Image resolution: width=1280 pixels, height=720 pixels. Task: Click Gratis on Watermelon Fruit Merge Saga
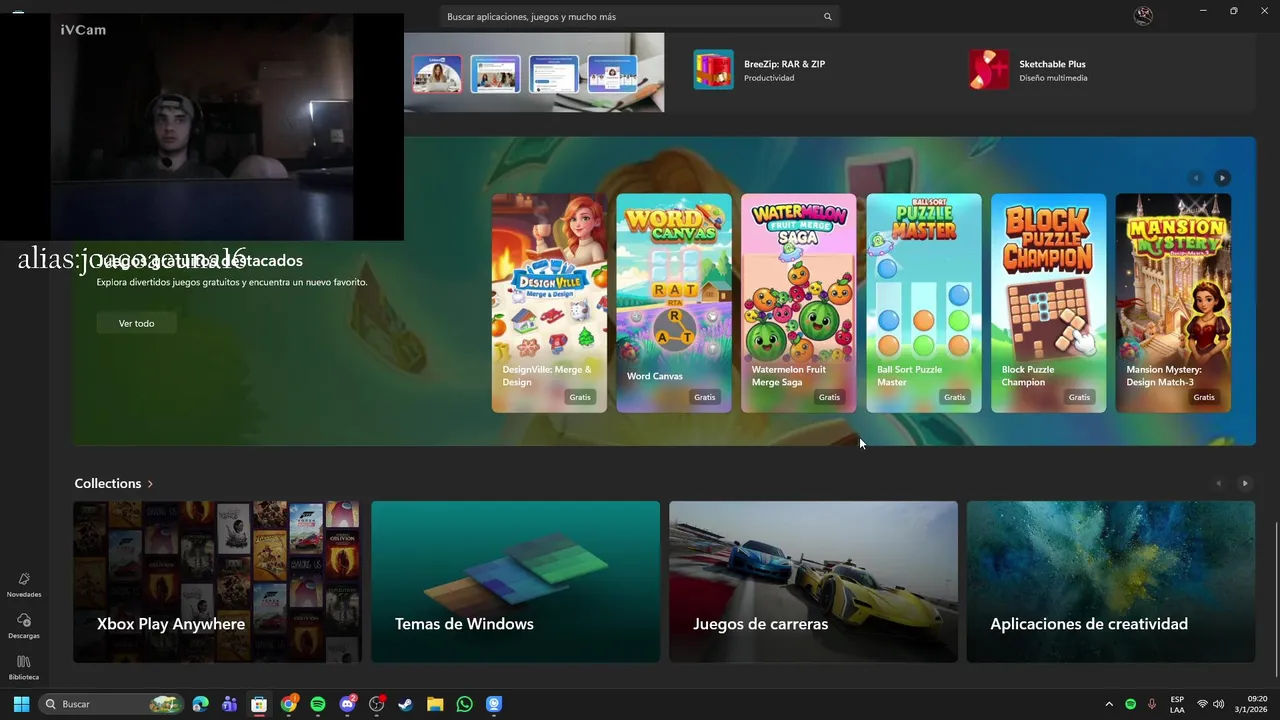coord(829,397)
